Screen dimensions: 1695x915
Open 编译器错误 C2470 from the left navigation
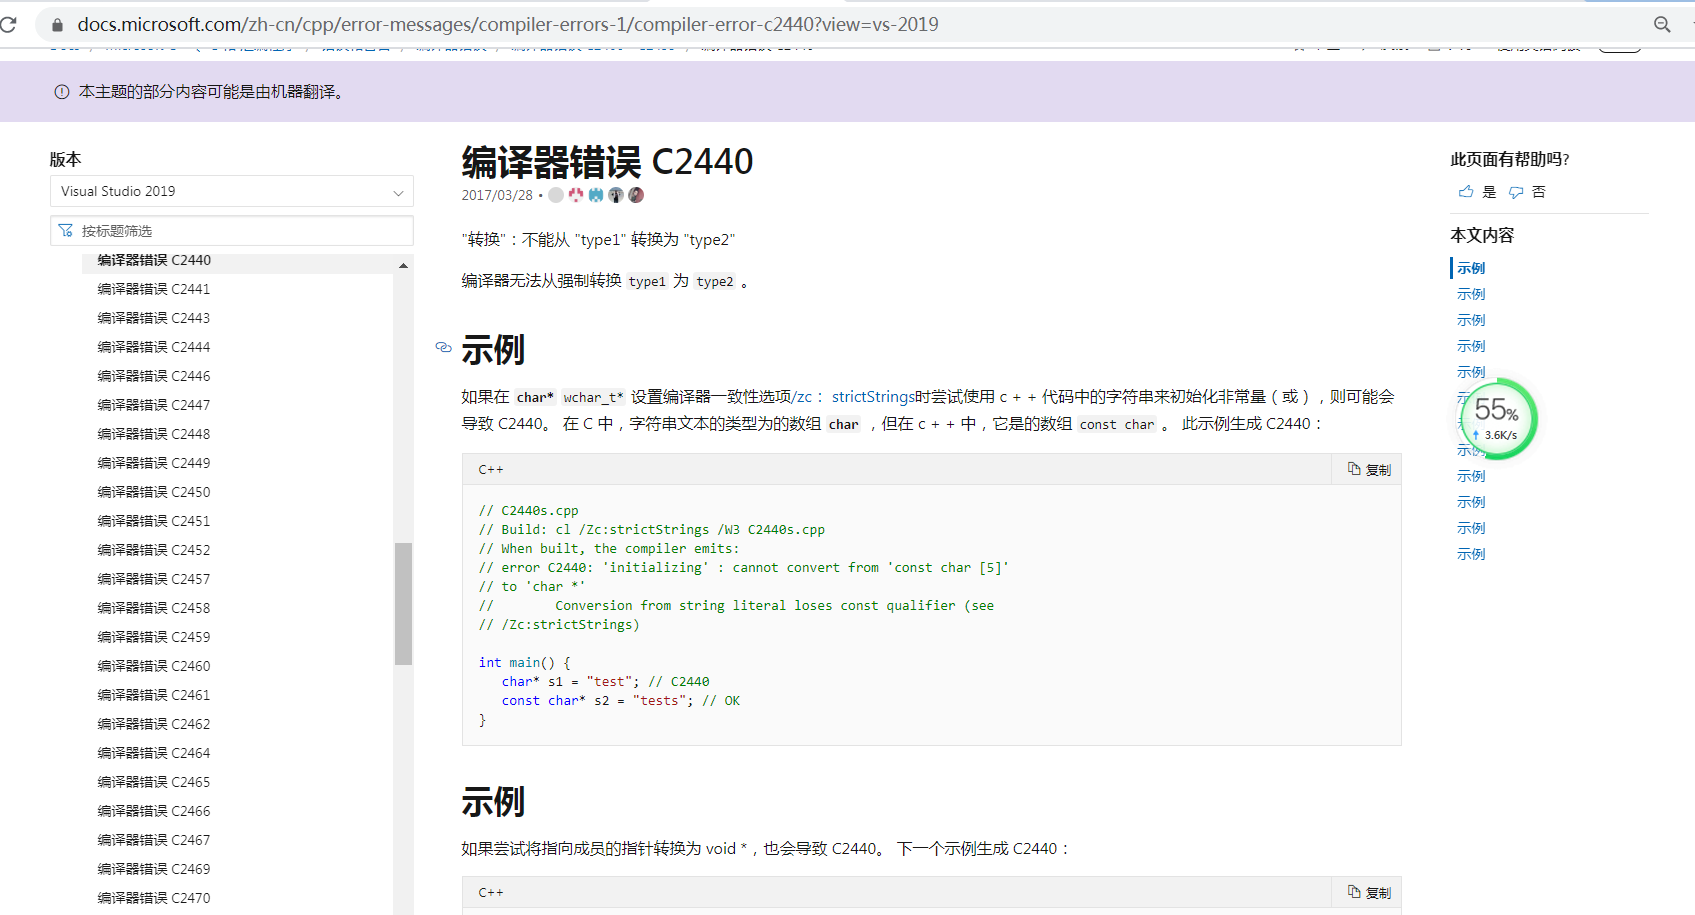point(152,897)
